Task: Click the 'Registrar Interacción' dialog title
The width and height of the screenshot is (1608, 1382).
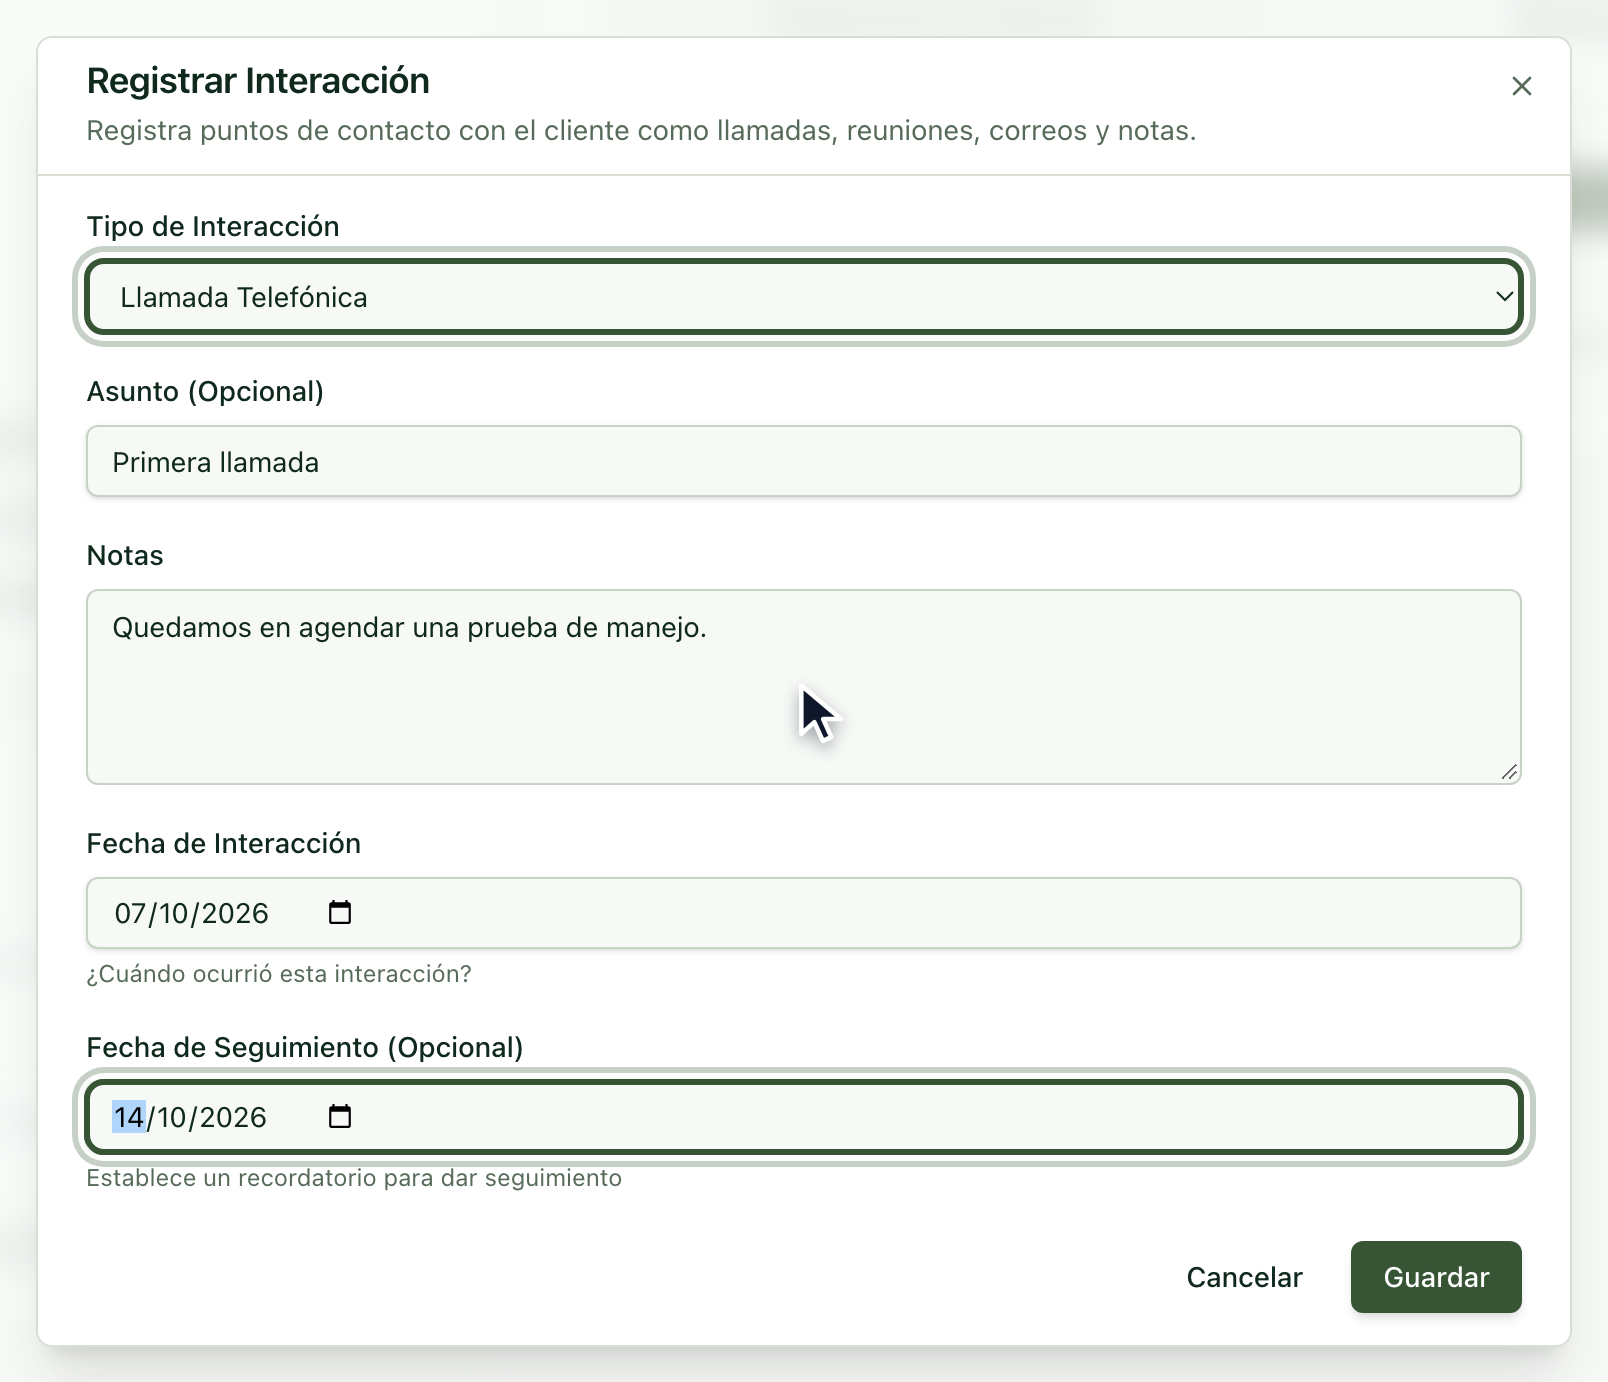Action: click(258, 81)
